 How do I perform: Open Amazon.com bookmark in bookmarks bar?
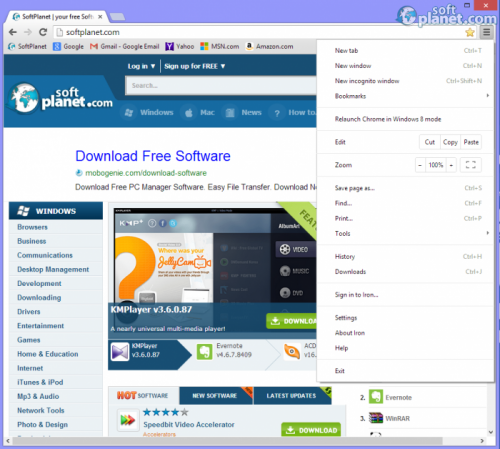point(269,46)
